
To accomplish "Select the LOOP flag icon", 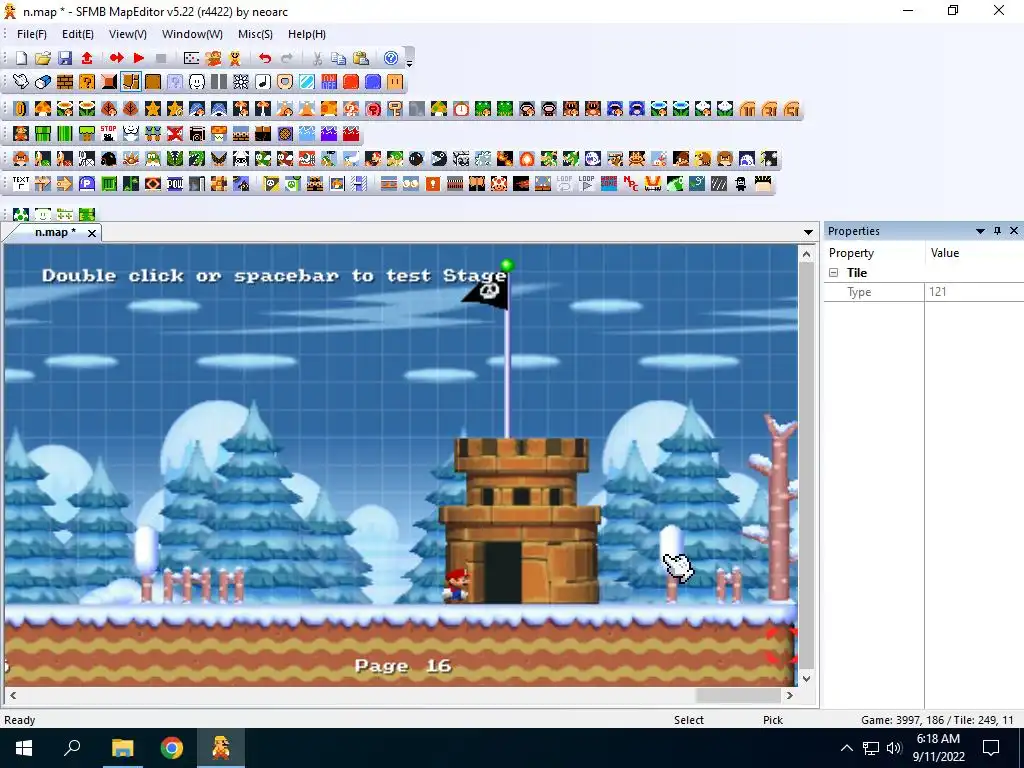I will [586, 184].
